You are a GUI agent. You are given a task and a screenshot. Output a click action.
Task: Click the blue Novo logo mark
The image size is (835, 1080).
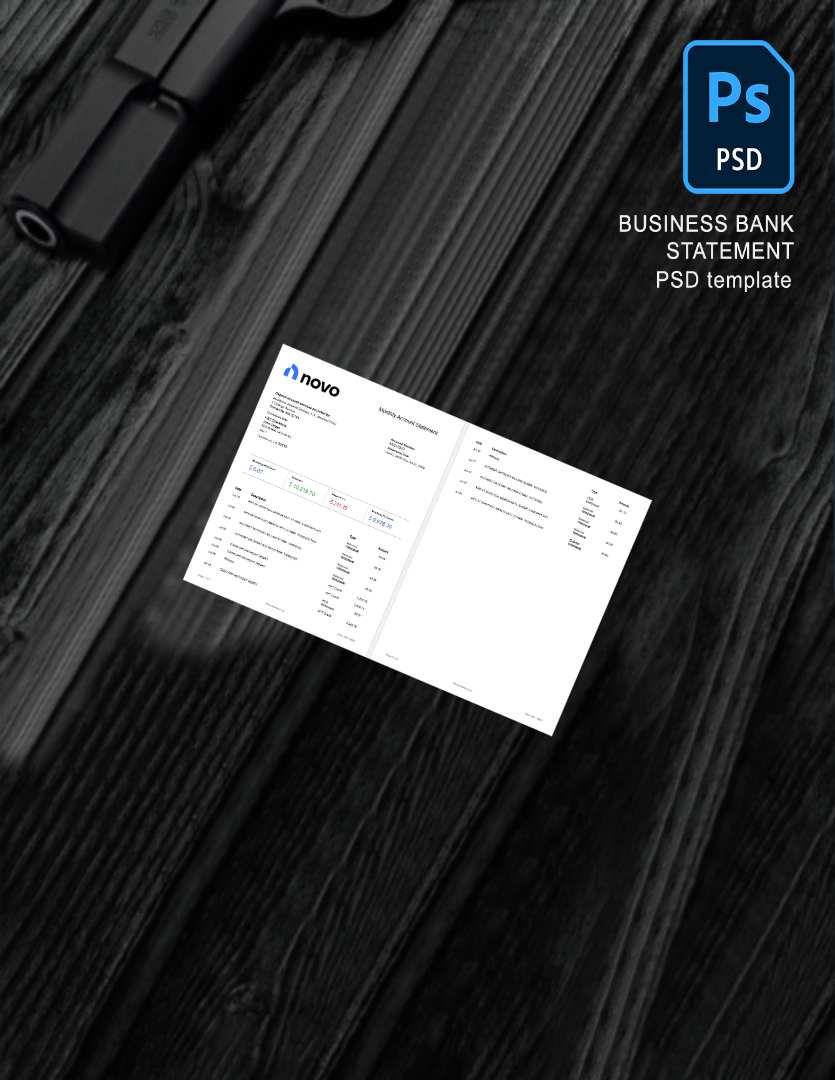pos(291,372)
